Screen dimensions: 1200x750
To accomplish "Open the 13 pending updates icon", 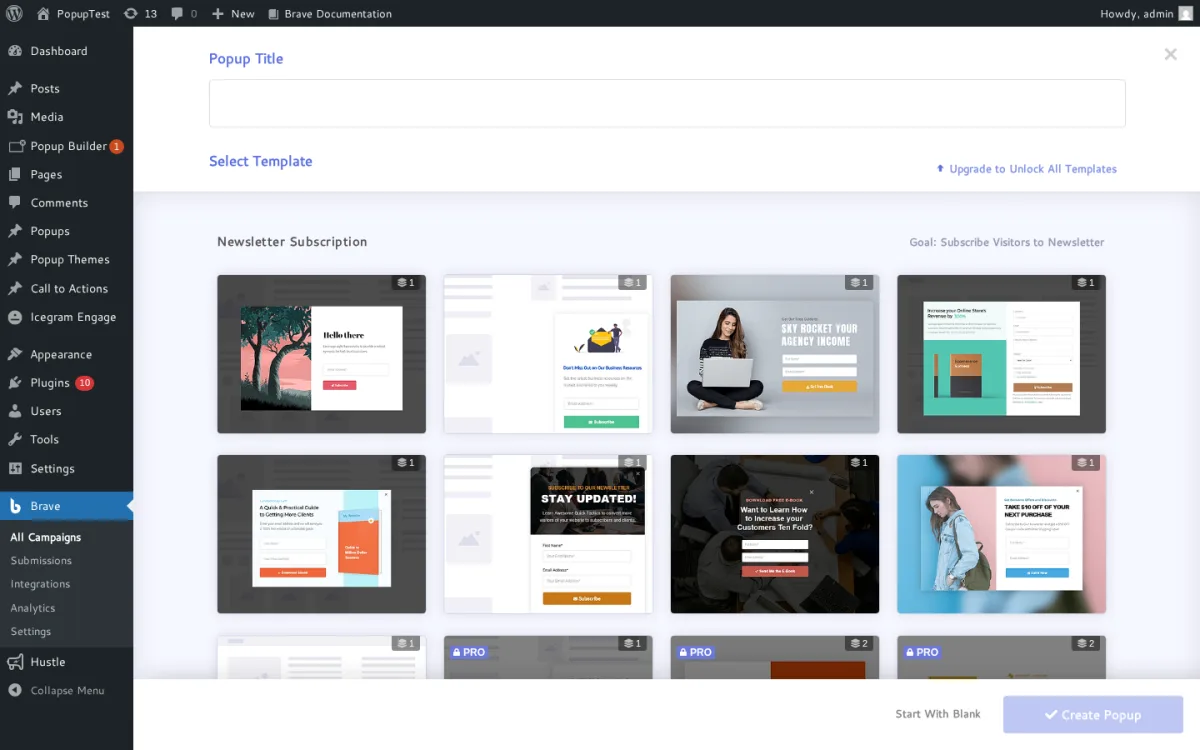I will coord(140,13).
